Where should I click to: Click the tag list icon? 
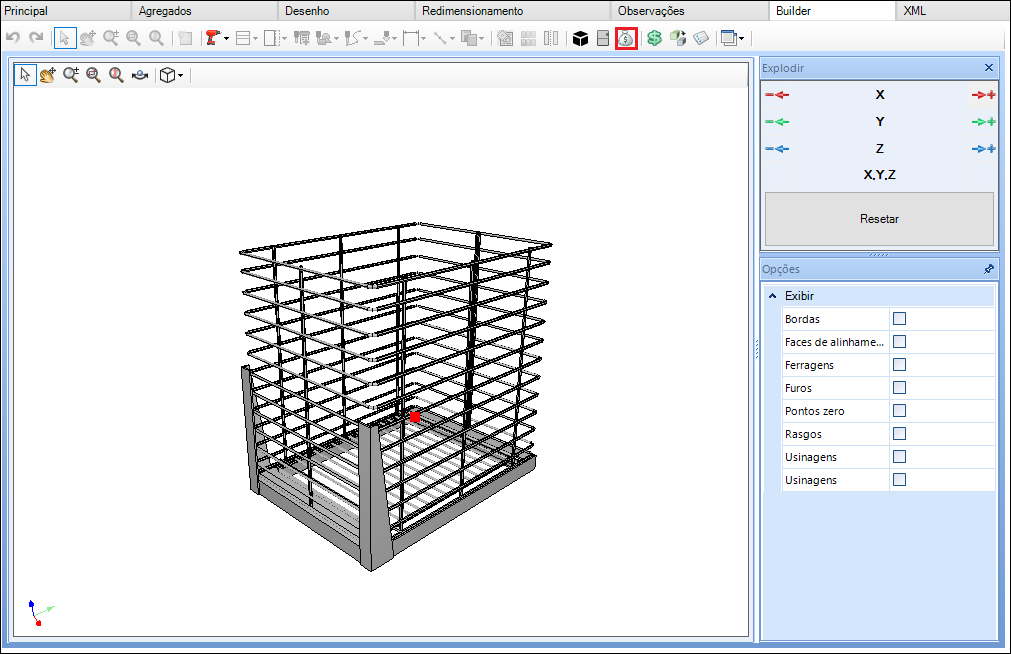point(701,39)
